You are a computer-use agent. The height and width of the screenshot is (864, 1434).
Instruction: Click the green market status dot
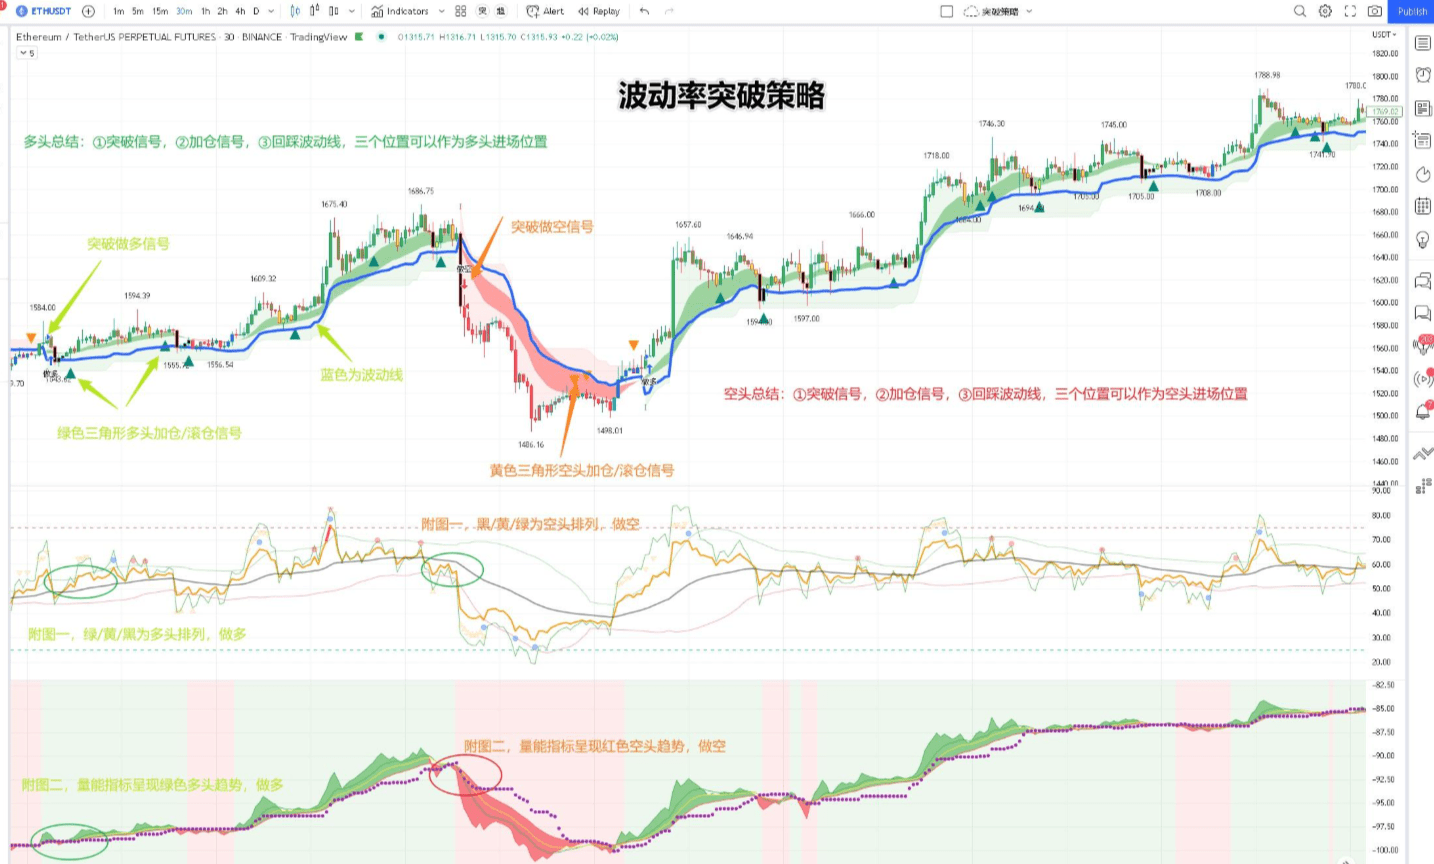[381, 37]
